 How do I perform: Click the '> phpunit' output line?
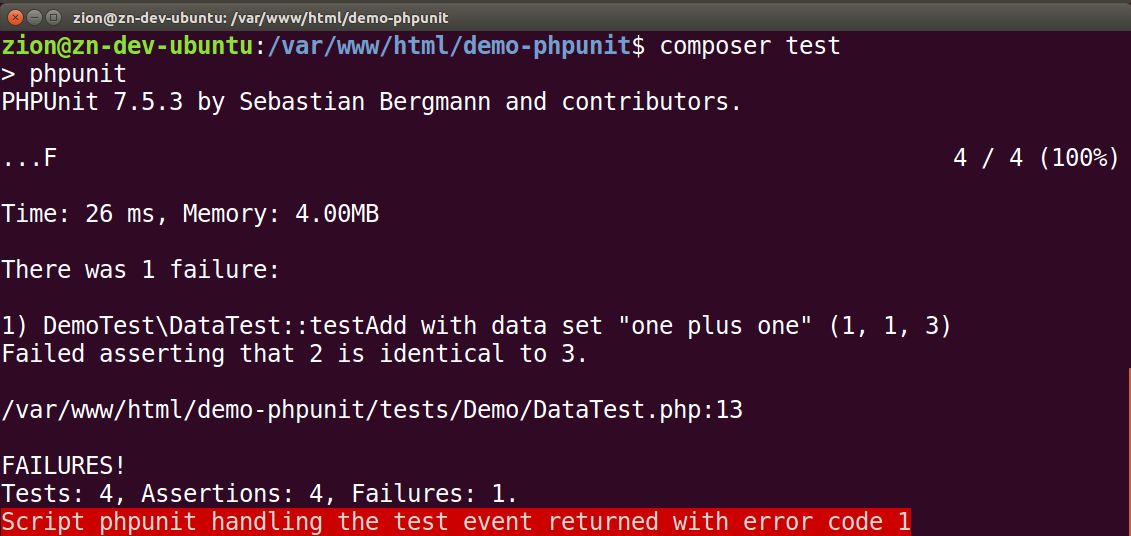coord(64,73)
